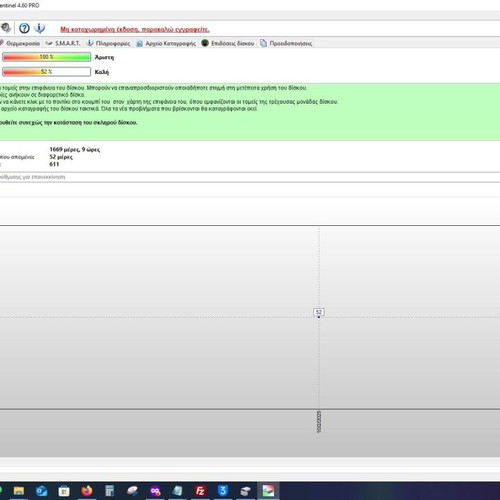The height and width of the screenshot is (500, 500).
Task: Open the Calculator taskbar icon
Action: click(x=109, y=491)
